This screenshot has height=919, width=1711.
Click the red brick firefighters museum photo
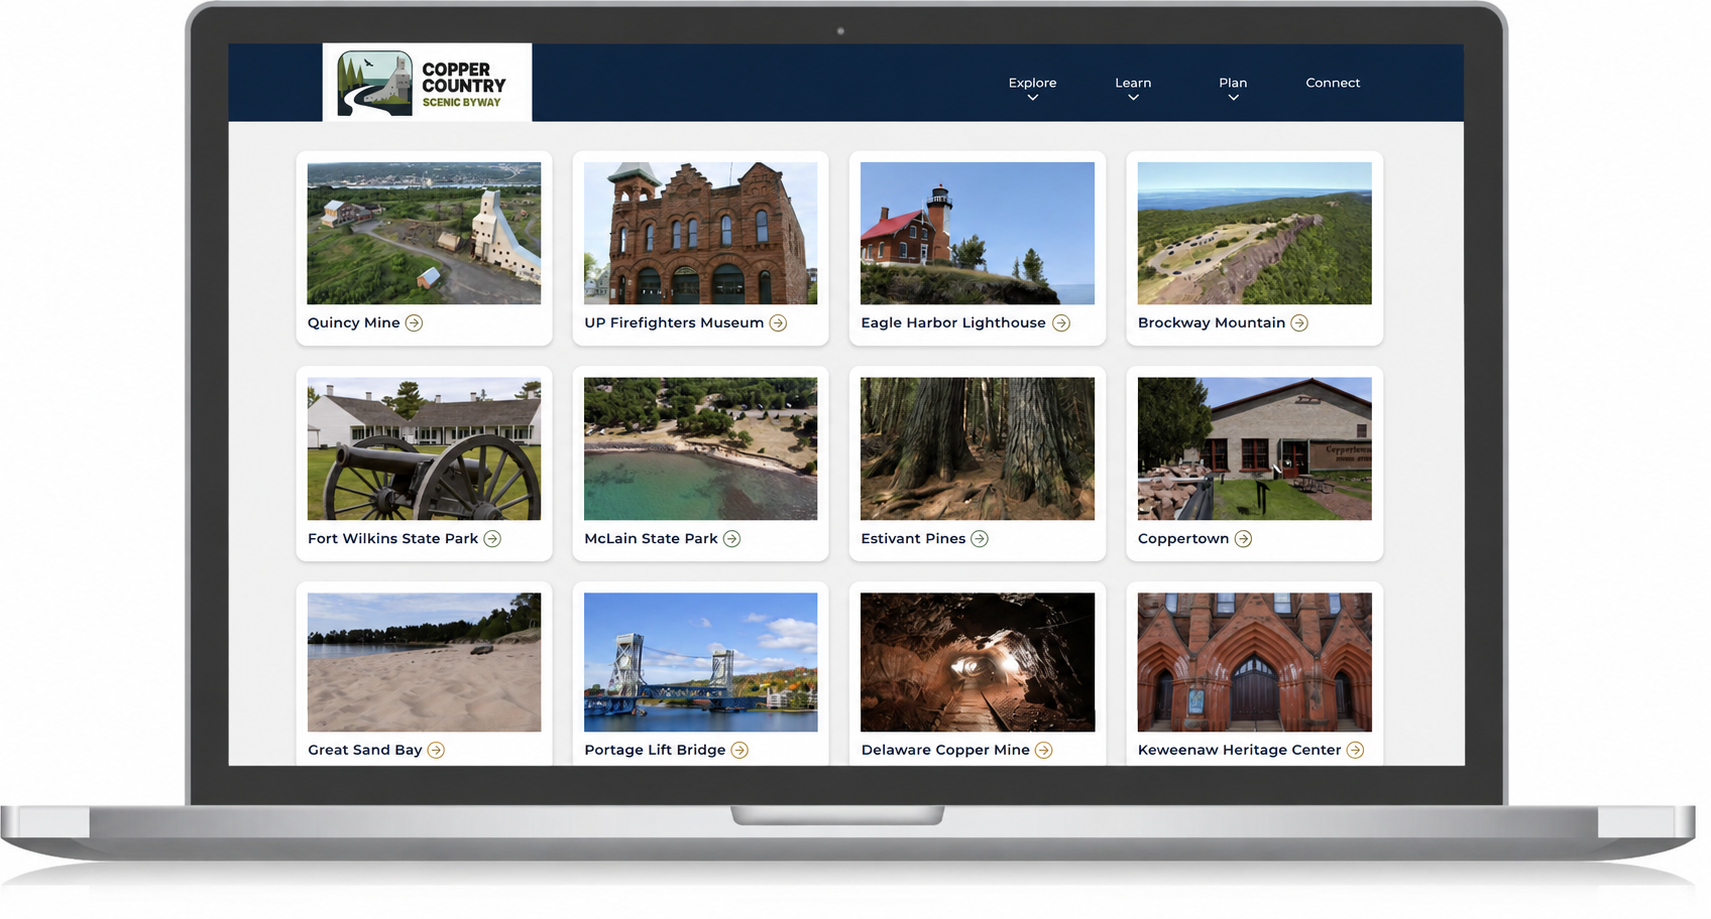pyautogui.click(x=701, y=233)
